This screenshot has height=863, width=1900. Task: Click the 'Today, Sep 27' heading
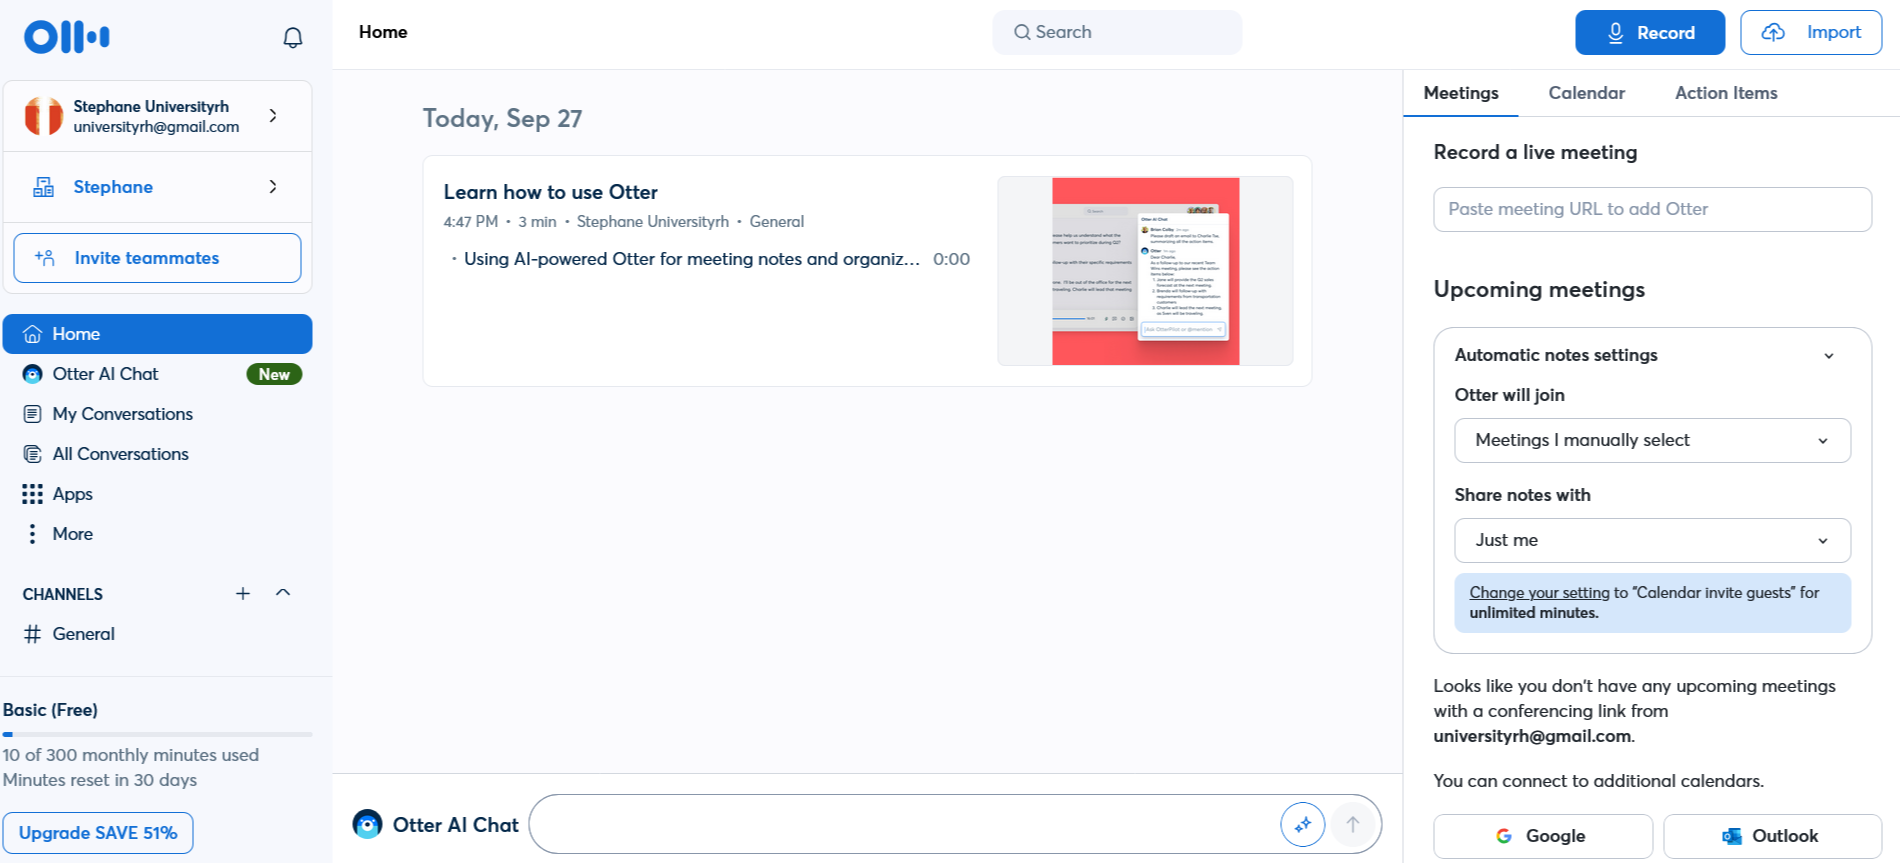pos(502,118)
